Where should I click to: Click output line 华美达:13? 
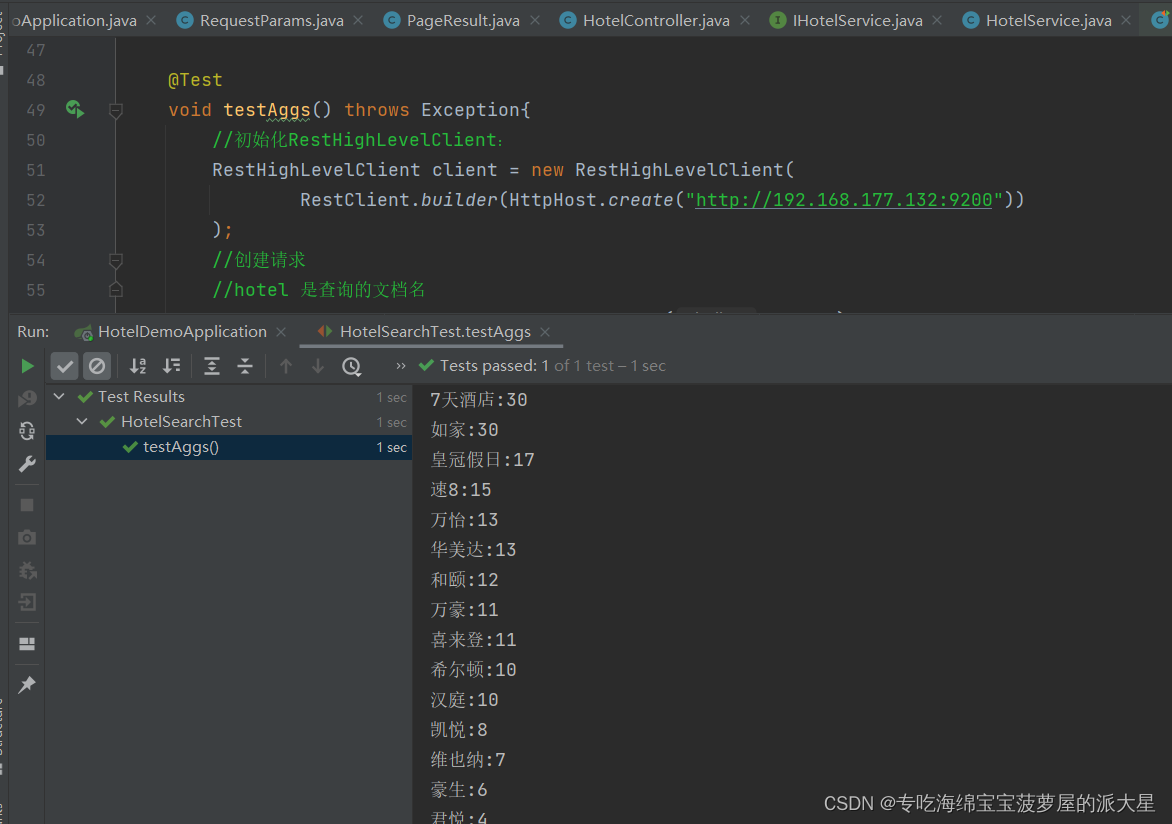[x=473, y=550]
